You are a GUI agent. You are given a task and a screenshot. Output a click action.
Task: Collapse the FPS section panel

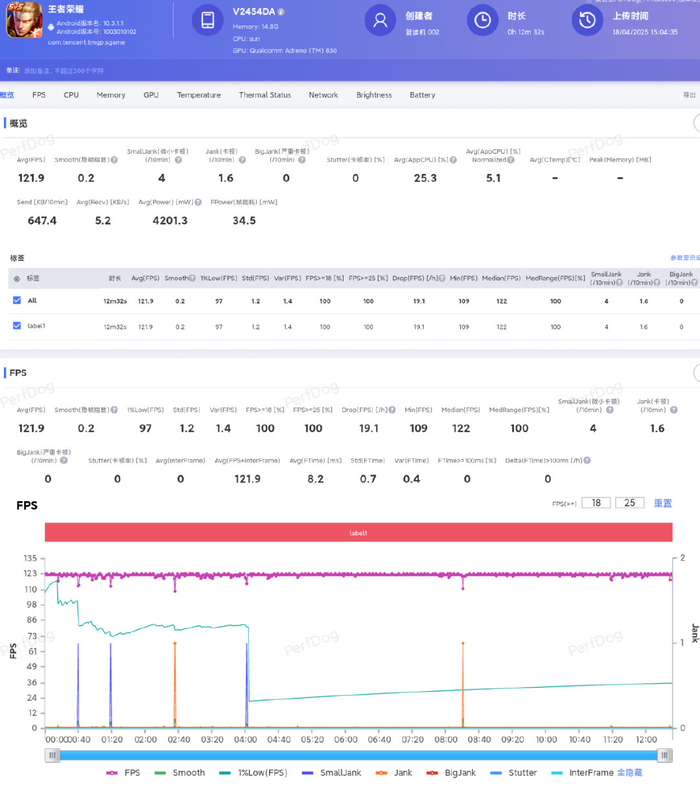[696, 373]
